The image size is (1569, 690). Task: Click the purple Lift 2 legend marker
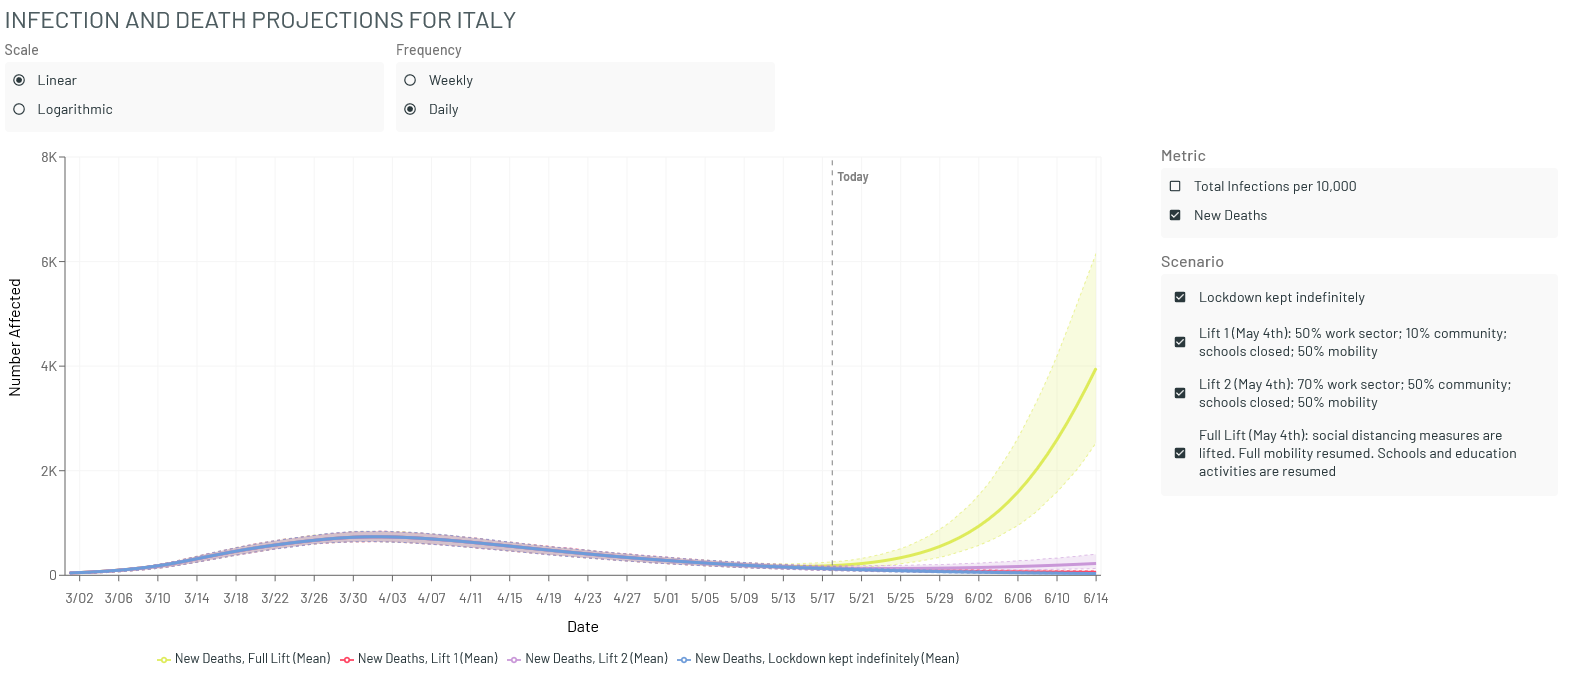[x=514, y=659]
